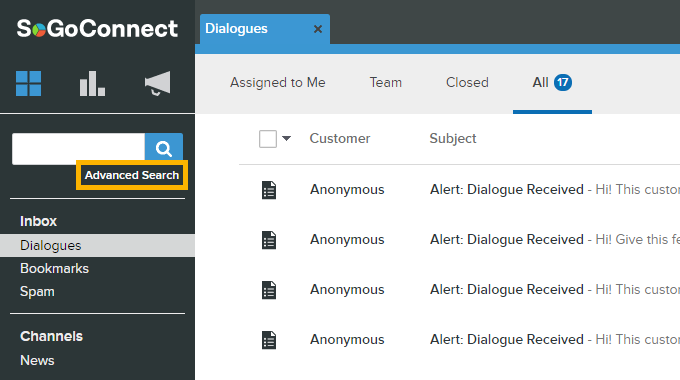
Task: Open the Advanced Search link
Action: 132,175
